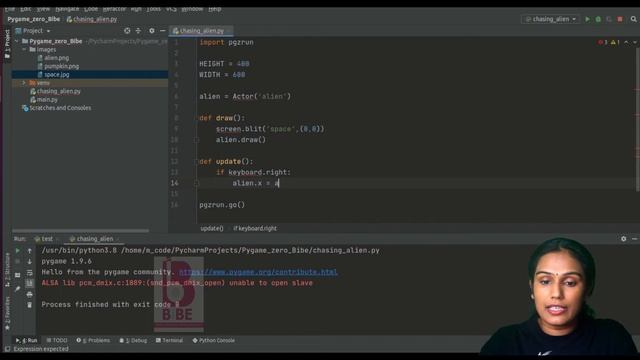This screenshot has width=640, height=360.
Task: Select the chasing_alien.py editor tab
Action: (202, 31)
